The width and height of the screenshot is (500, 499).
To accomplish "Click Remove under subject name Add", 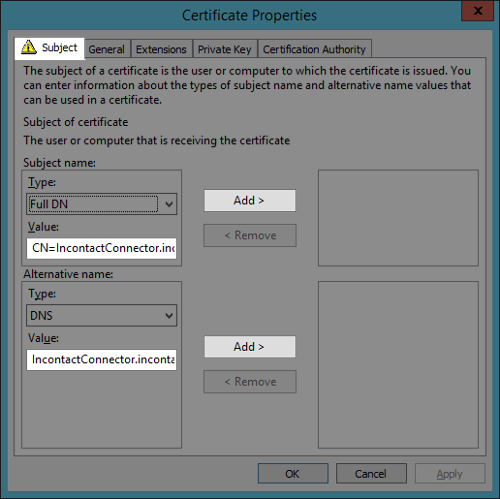I will point(250,235).
